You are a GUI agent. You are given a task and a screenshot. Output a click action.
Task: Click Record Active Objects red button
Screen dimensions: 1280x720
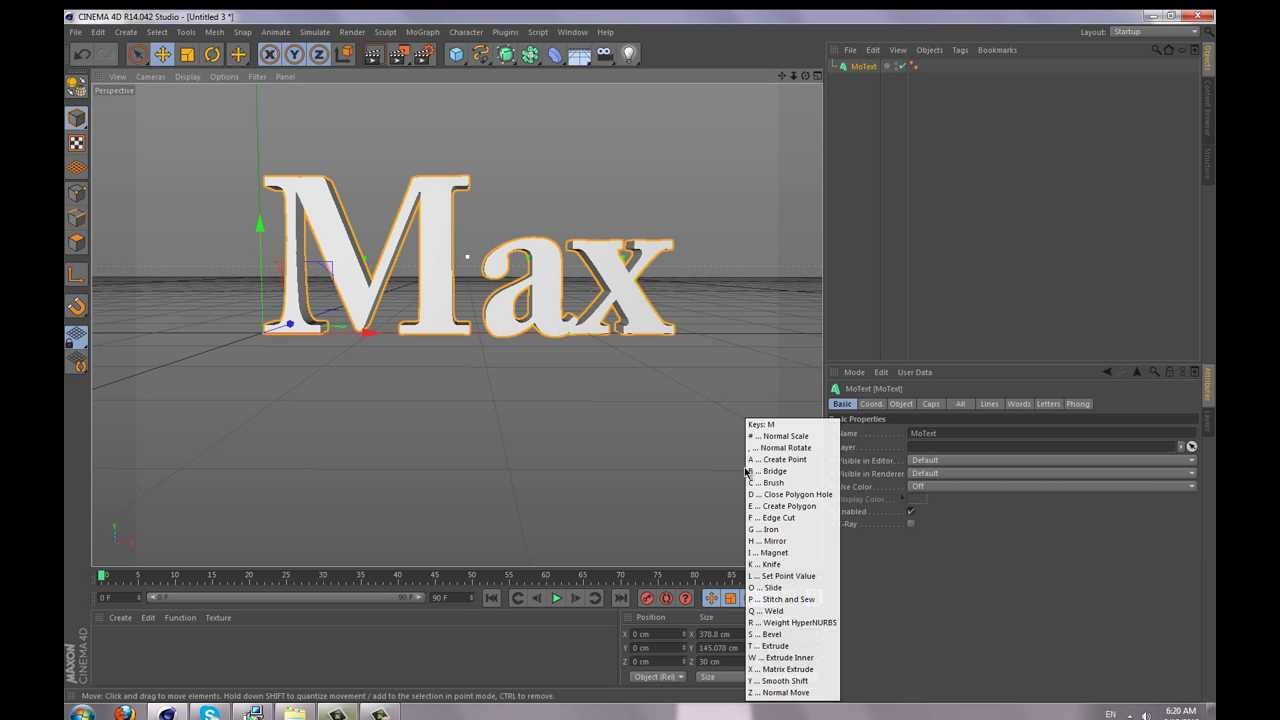[x=647, y=598]
